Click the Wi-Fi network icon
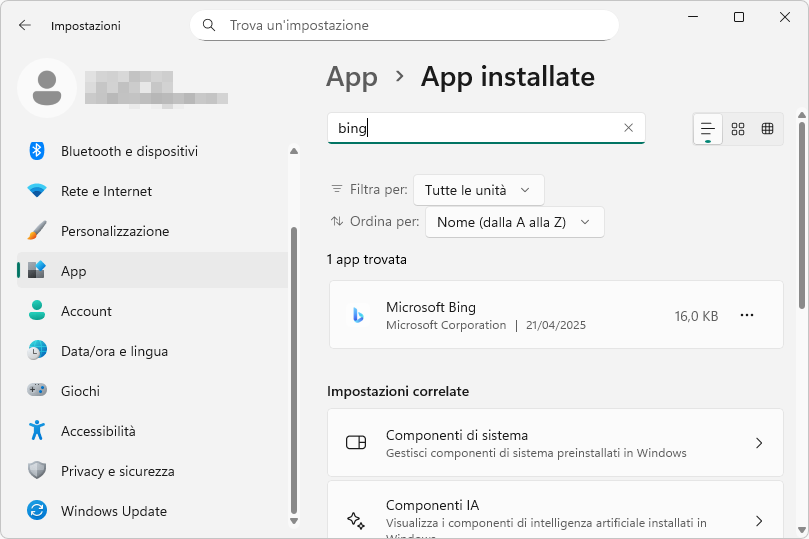Image resolution: width=809 pixels, height=539 pixels. pos(37,191)
